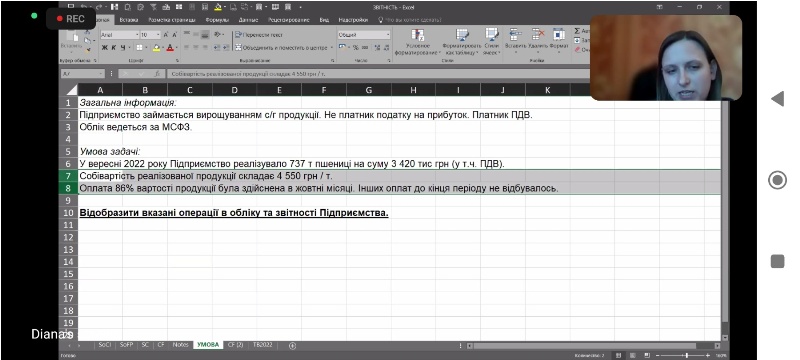Image resolution: width=800 pixels, height=360 pixels.
Task: Open the SoCI sheet tab
Action: point(104,345)
